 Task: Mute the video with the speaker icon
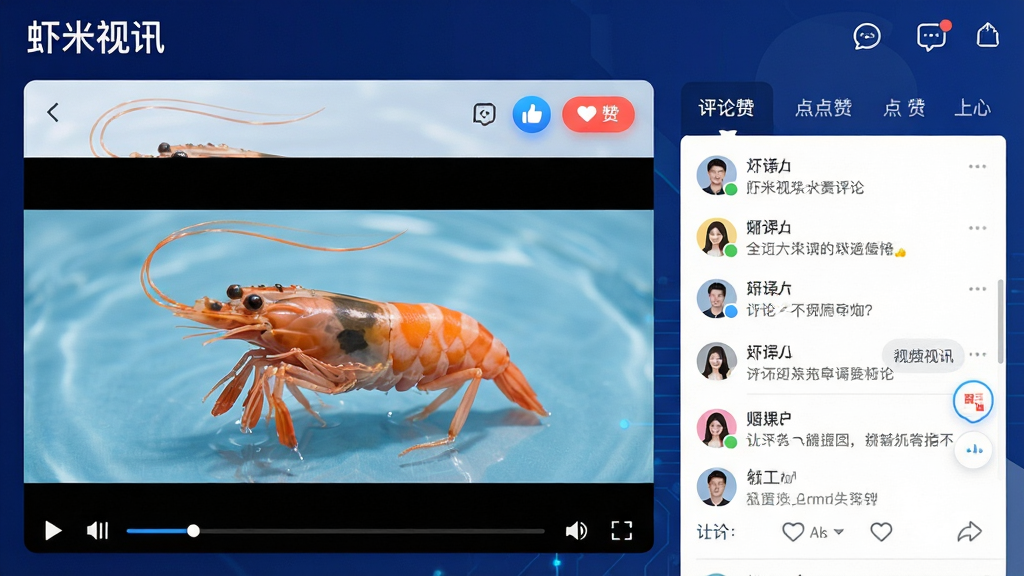(x=576, y=531)
